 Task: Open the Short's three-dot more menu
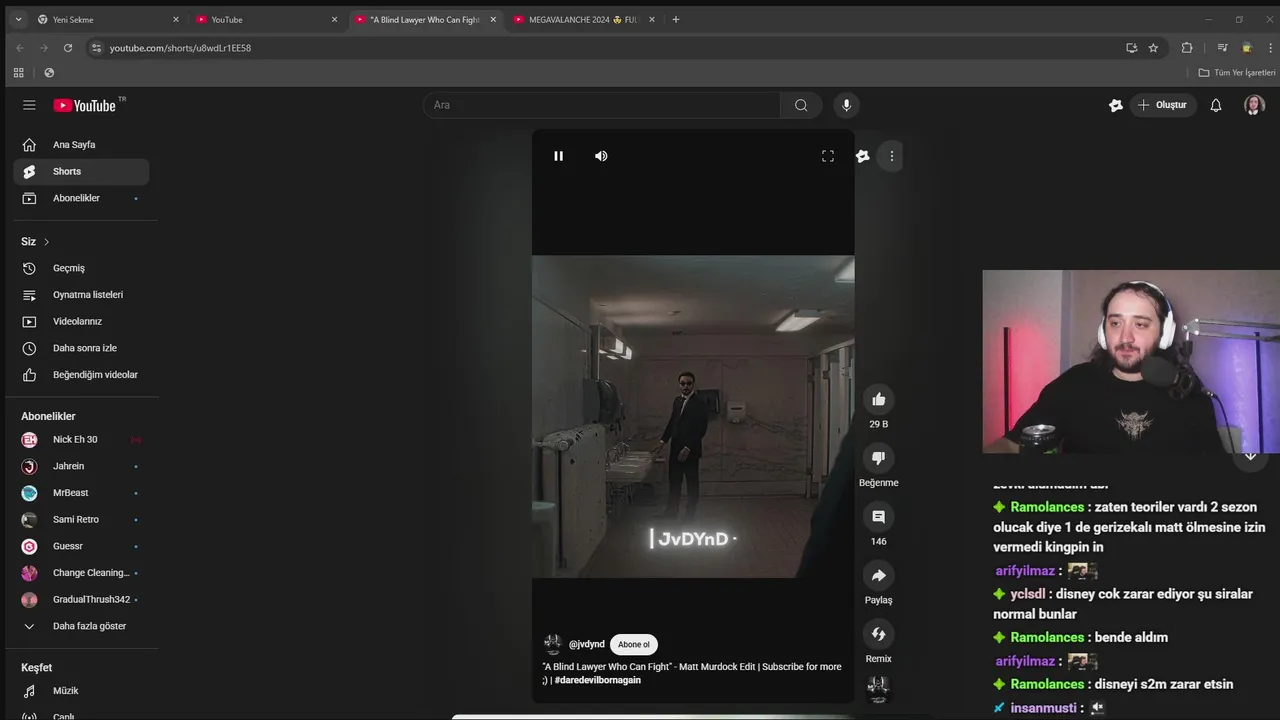pos(892,156)
